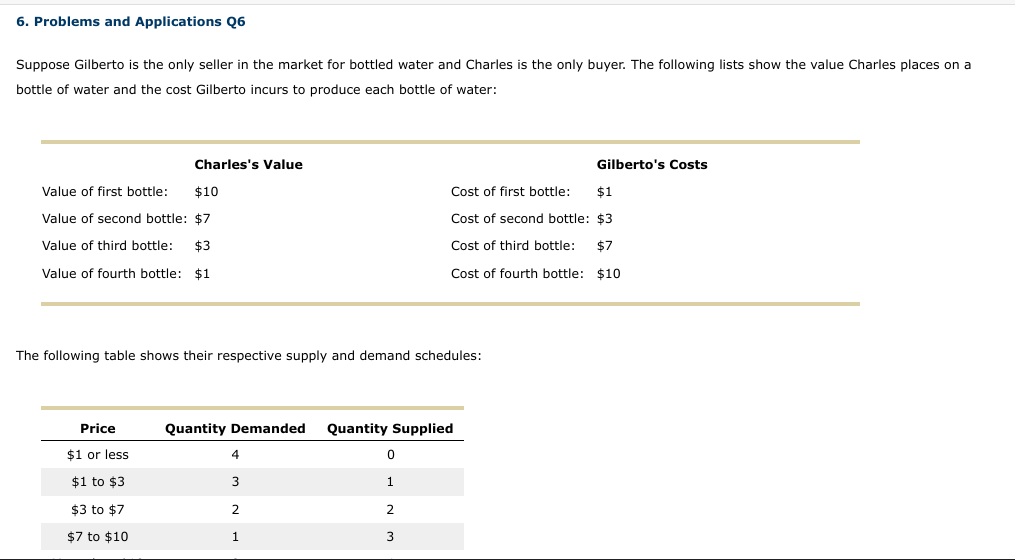Click the 'Price' table column header
Image resolution: width=1015 pixels, height=560 pixels.
98,428
